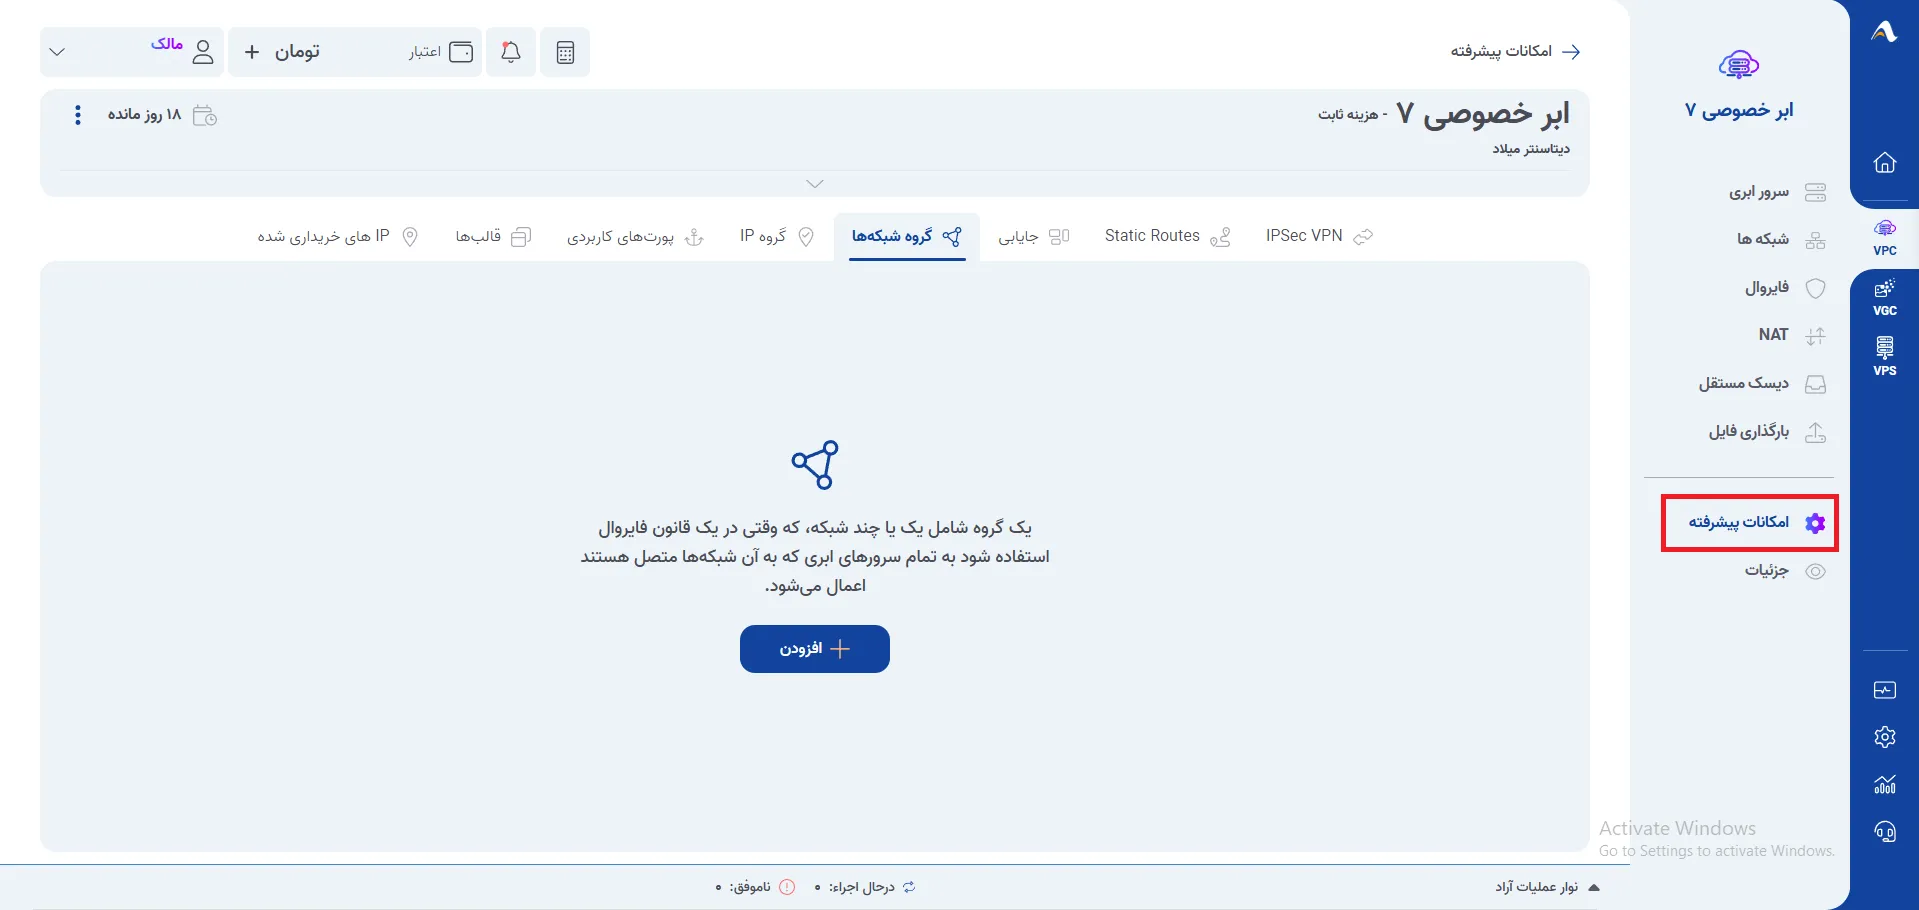Open the support headset icon
The image size is (1919, 910).
pos(1884,832)
